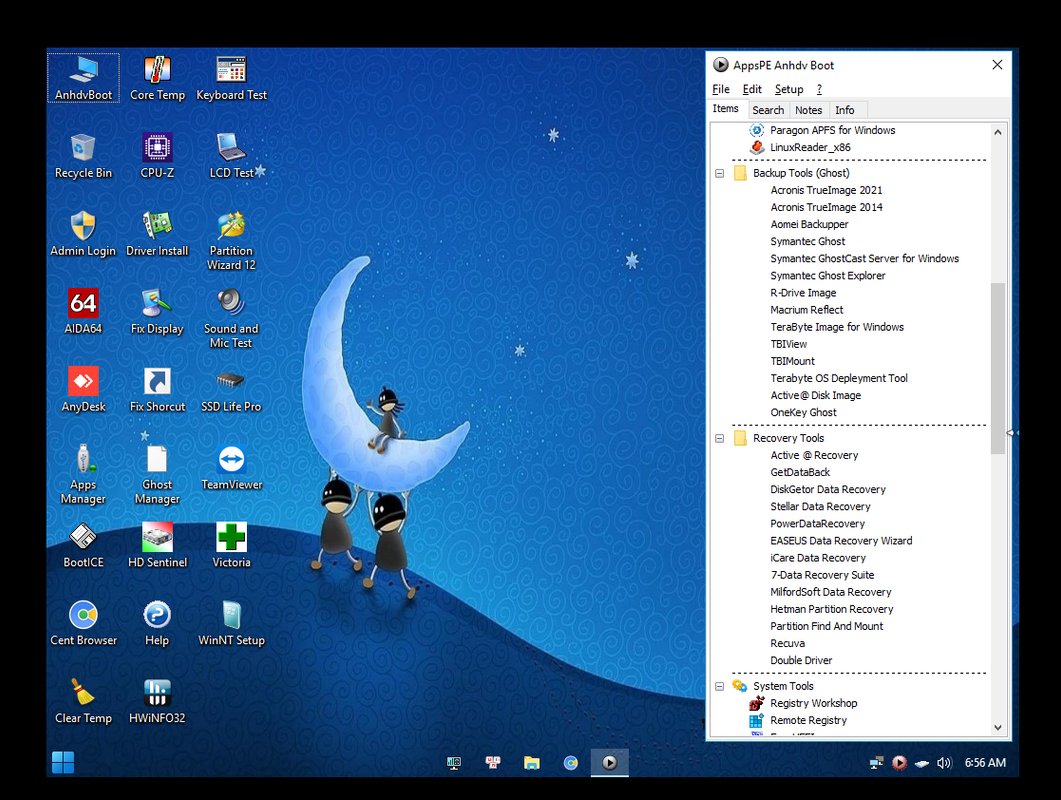Select Macrium Reflect in the list

807,310
